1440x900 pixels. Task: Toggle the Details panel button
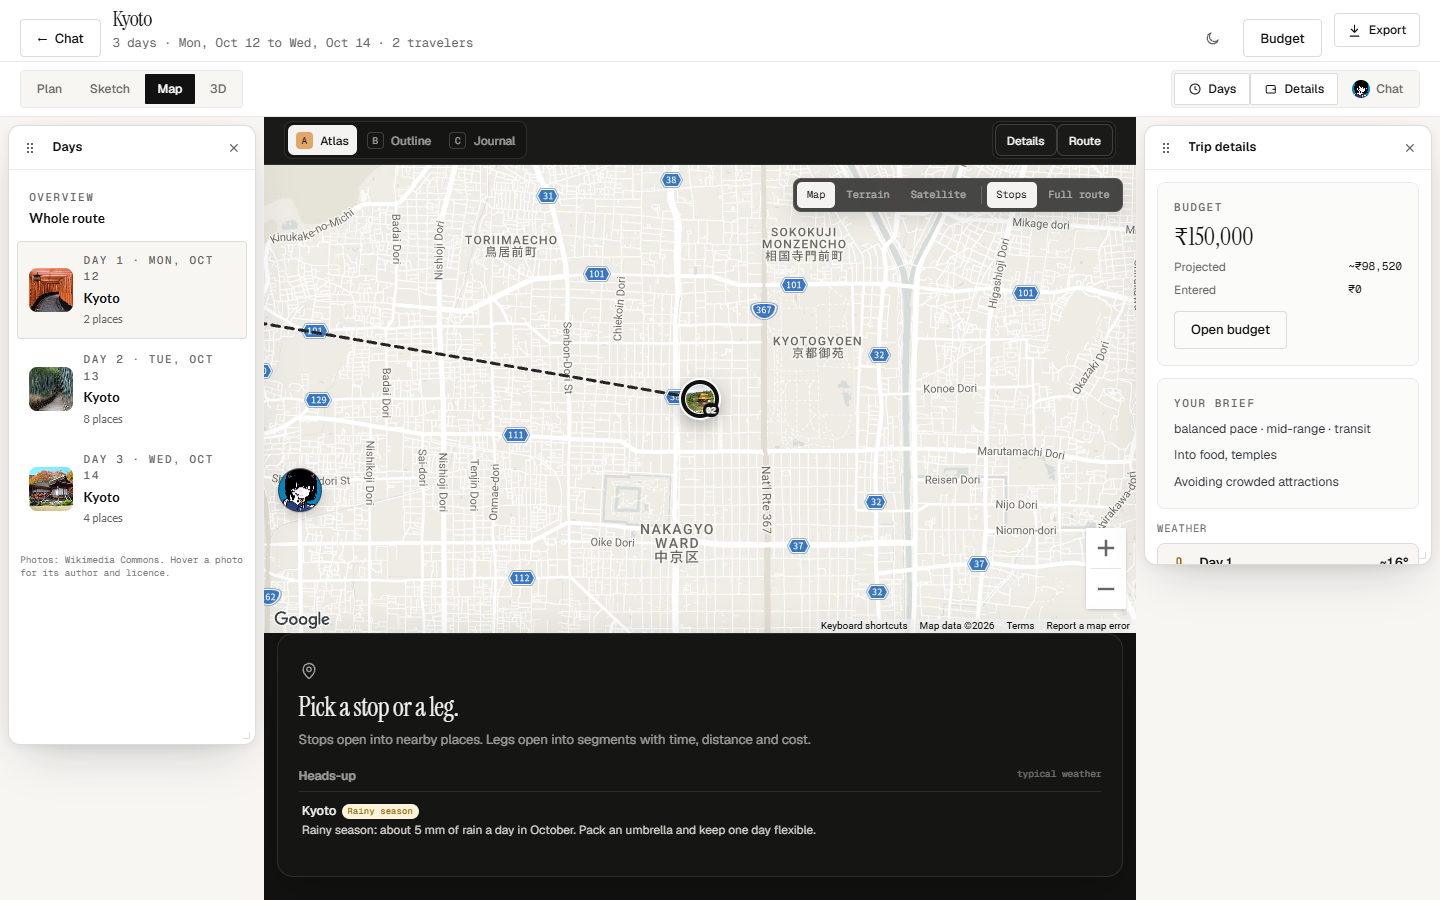[1294, 89]
